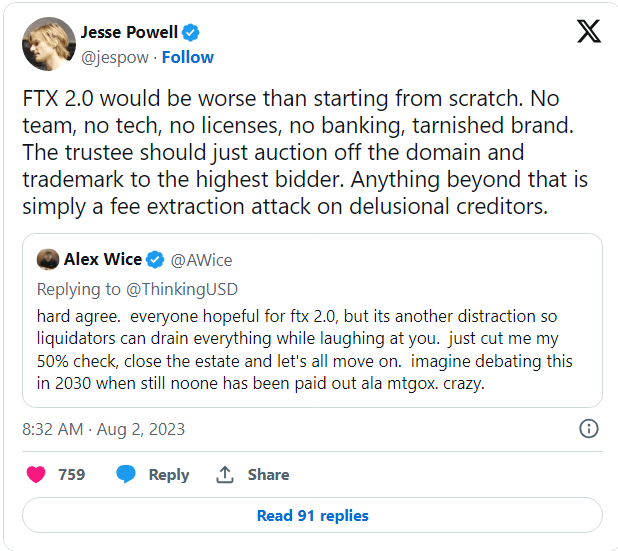Click the share upload arrow icon
618x551 pixels.
[x=225, y=474]
